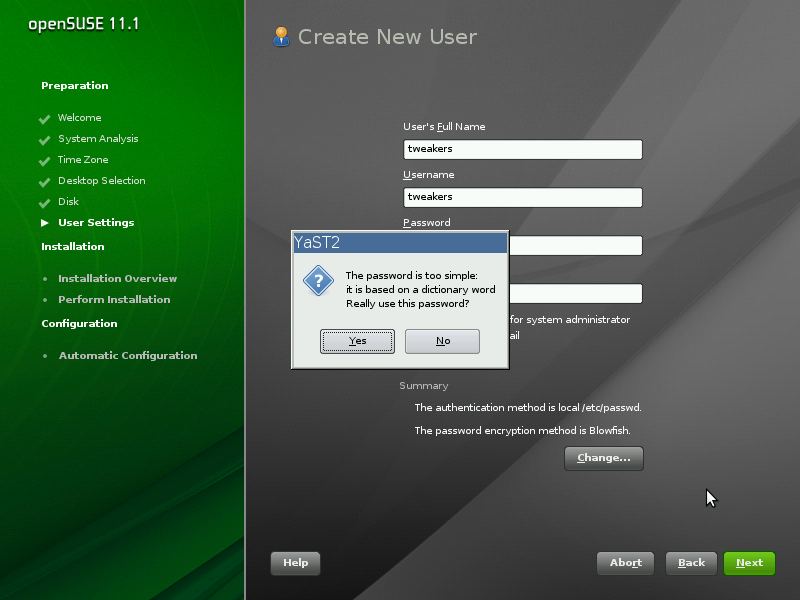The height and width of the screenshot is (600, 800).
Task: Select Desktop Selection step in sidebar
Action: pos(102,181)
